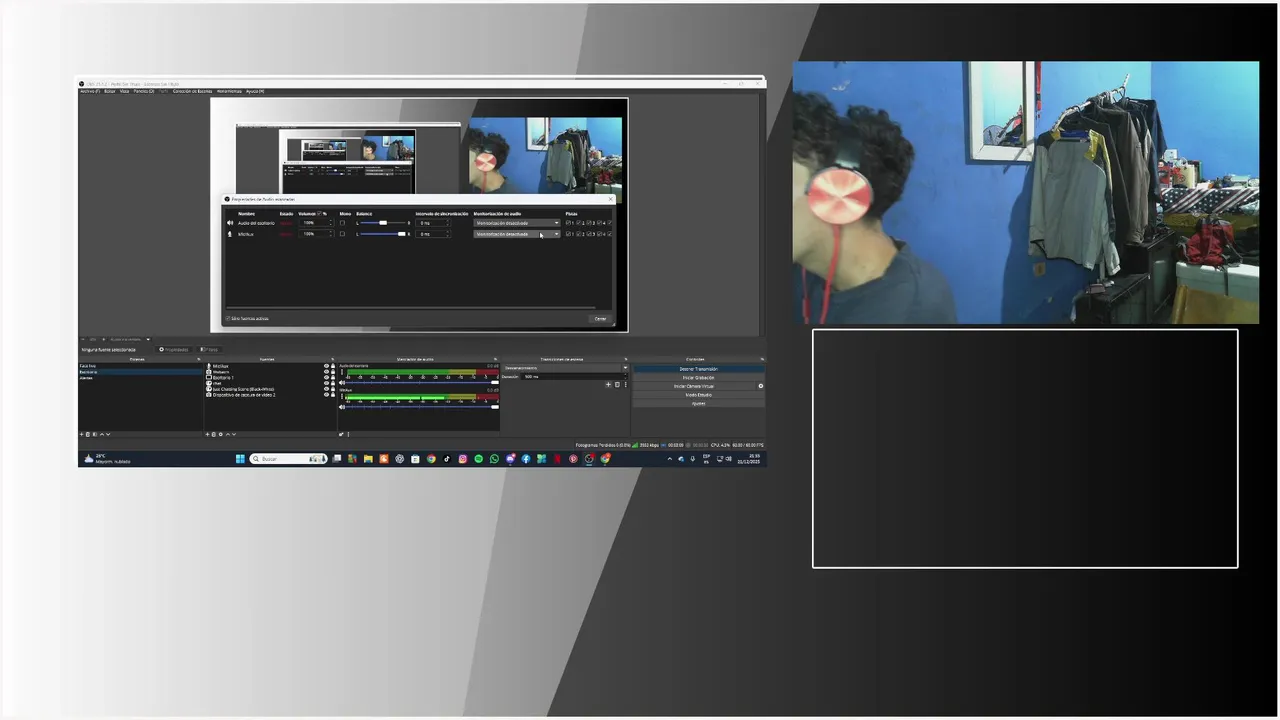This screenshot has height=720, width=1280.
Task: Open the Paneles menu
Action: 144,91
